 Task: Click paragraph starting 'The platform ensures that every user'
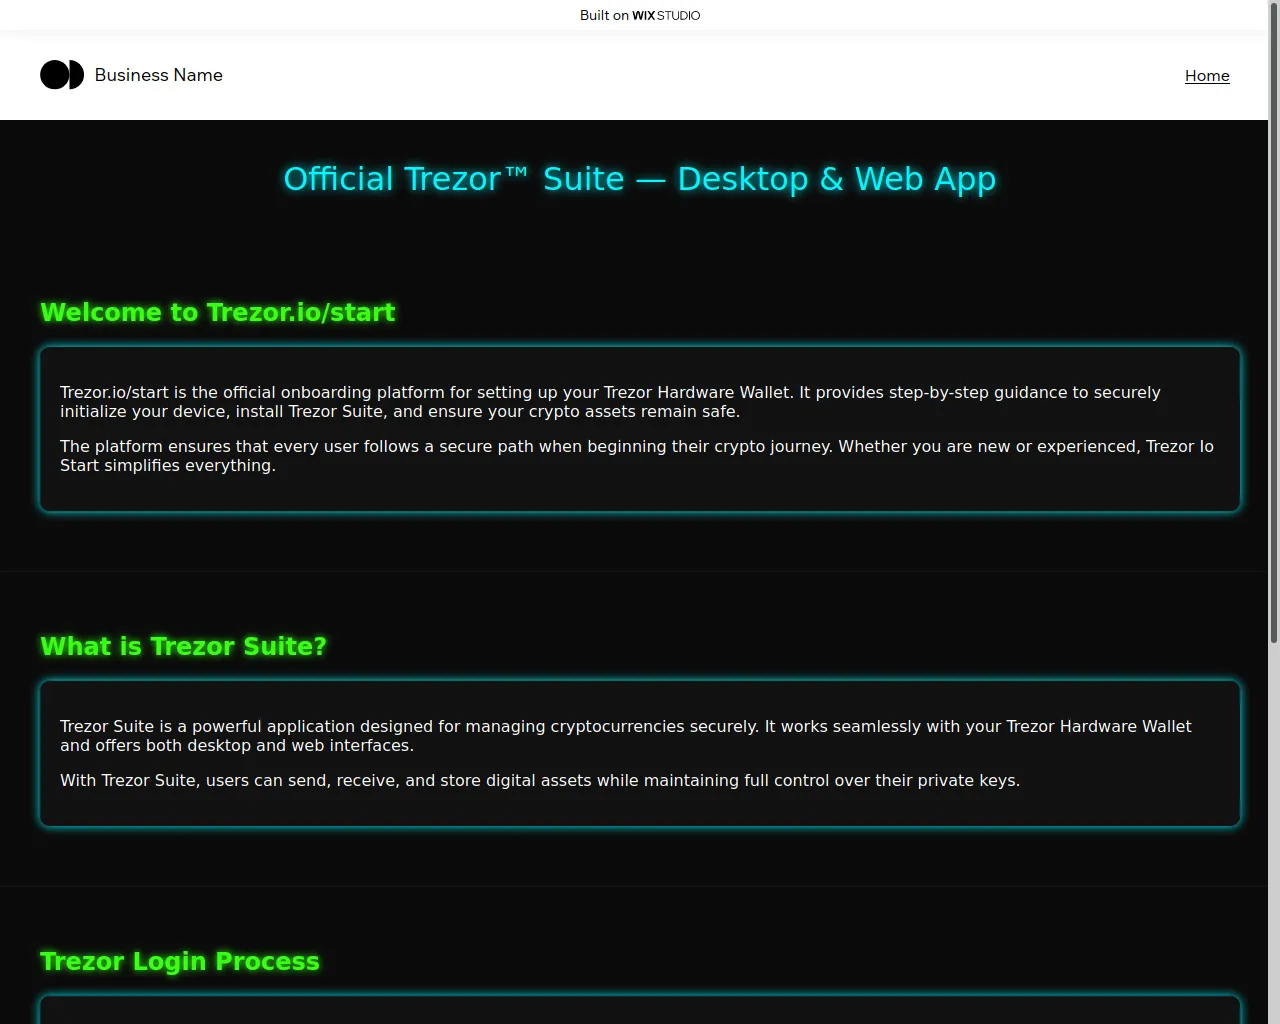tap(637, 456)
